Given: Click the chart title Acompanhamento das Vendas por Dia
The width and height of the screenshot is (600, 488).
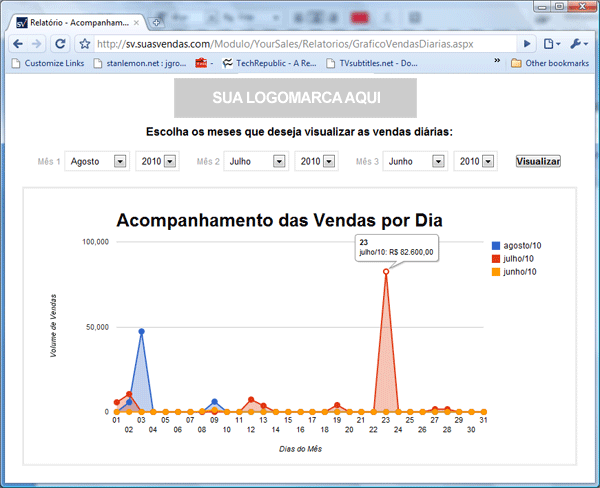Looking at the screenshot, I should point(280,220).
